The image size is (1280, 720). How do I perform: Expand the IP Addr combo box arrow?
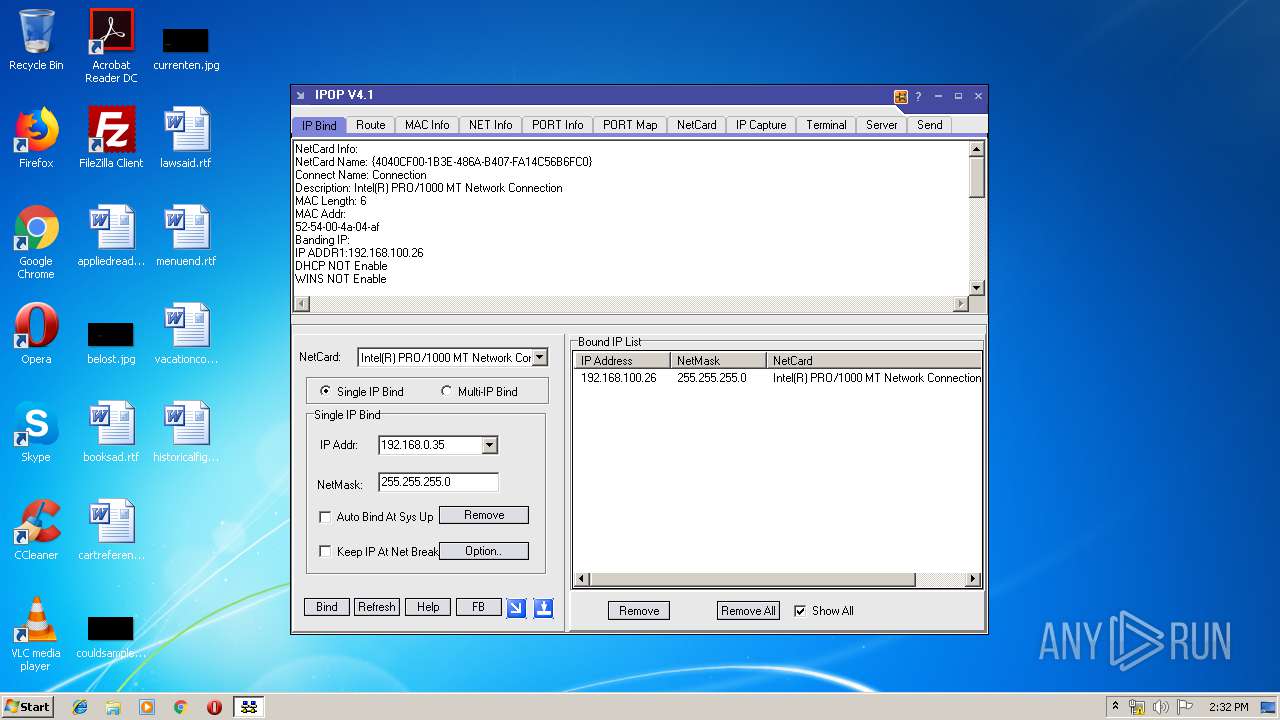489,445
